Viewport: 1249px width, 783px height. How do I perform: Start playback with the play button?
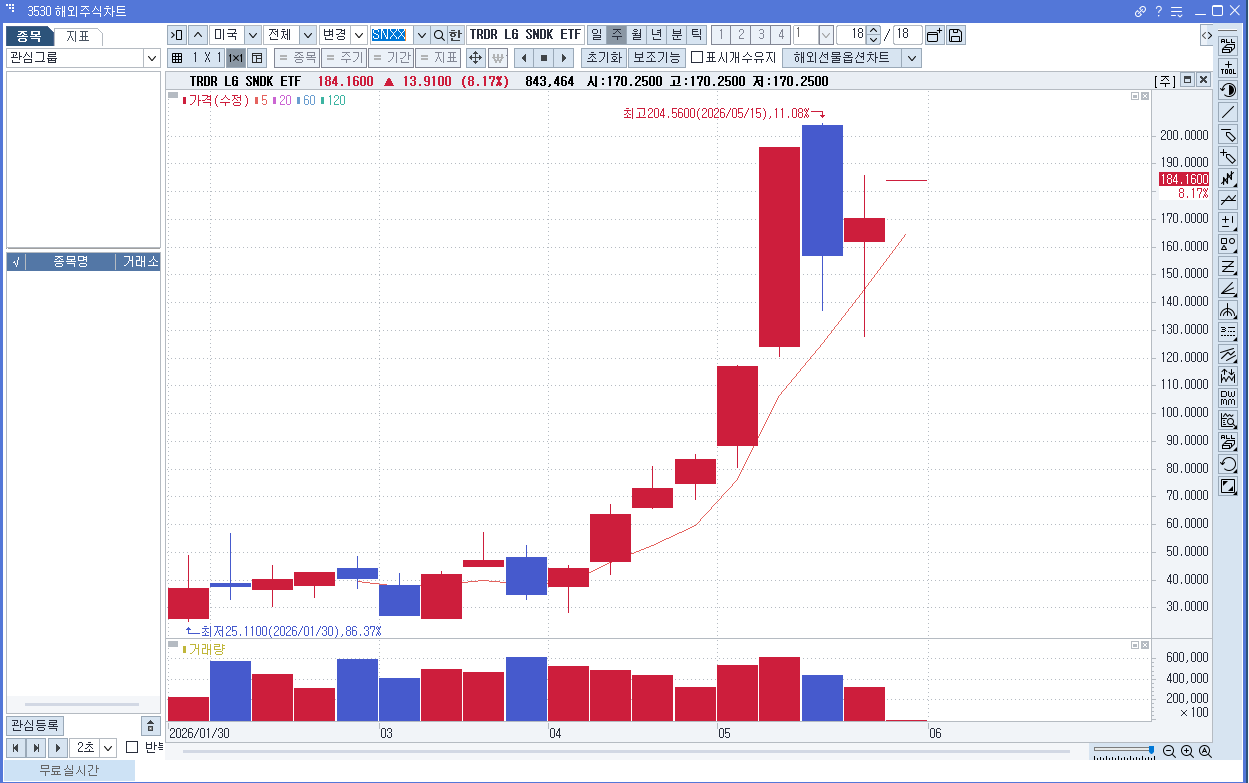click(x=58, y=748)
